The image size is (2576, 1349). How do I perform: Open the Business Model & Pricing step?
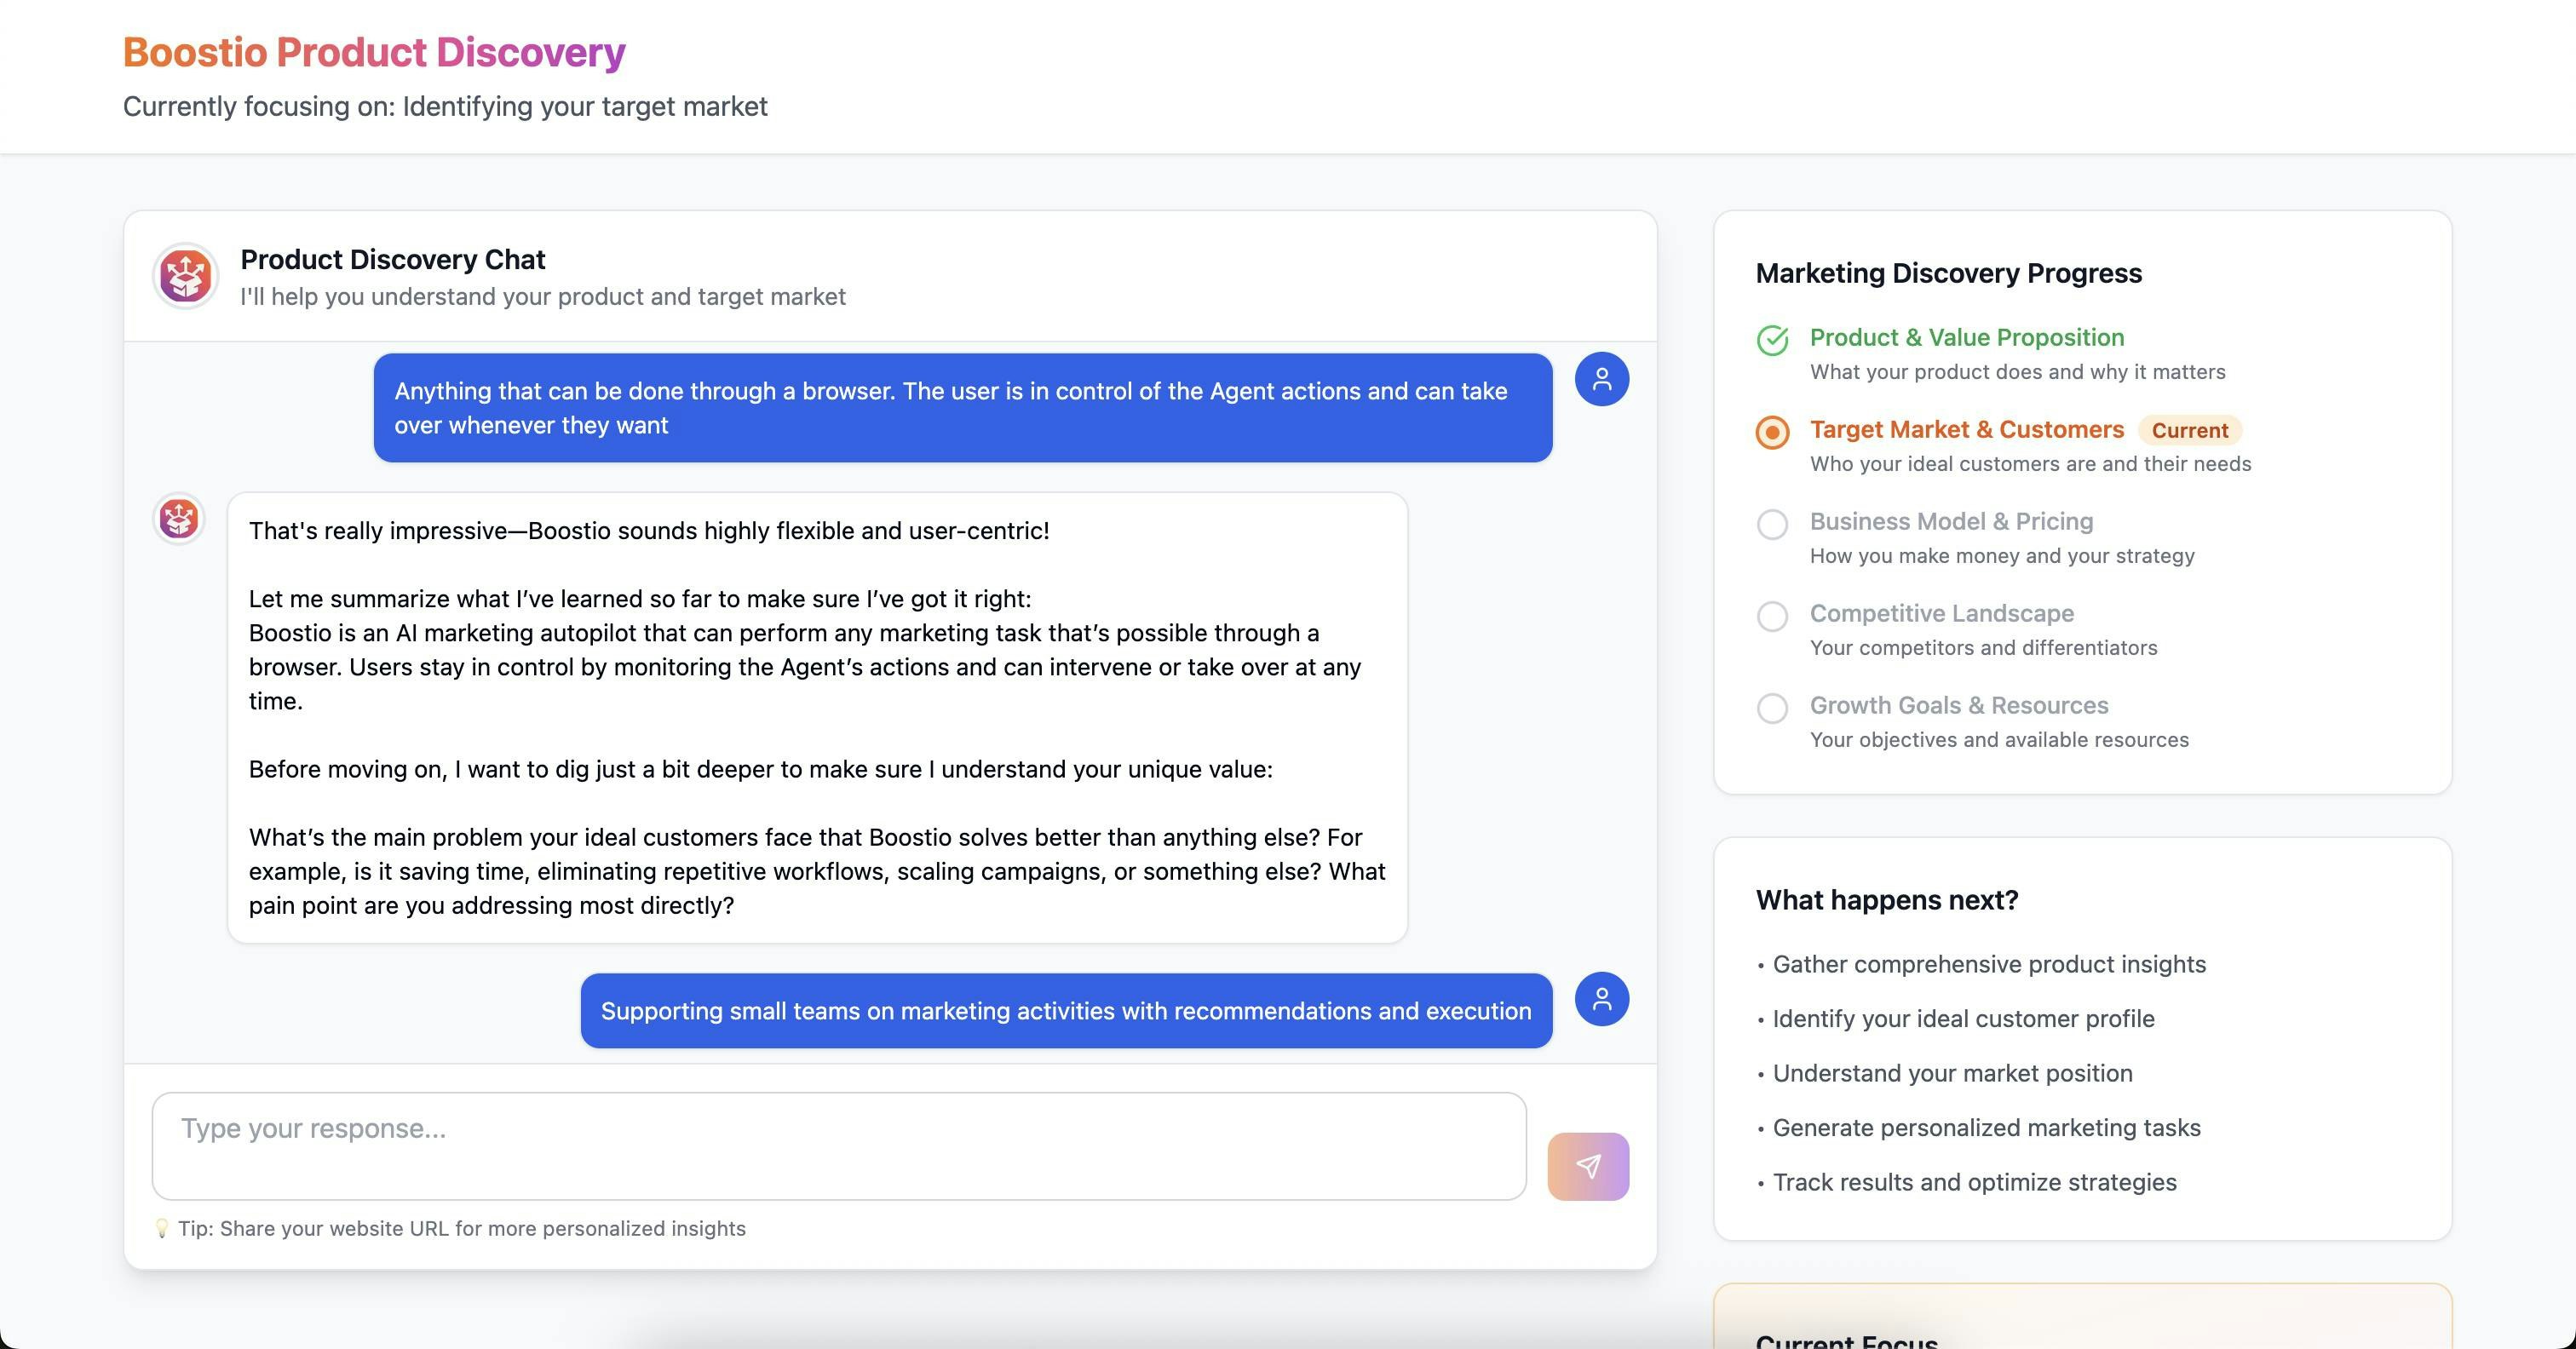click(x=1951, y=522)
